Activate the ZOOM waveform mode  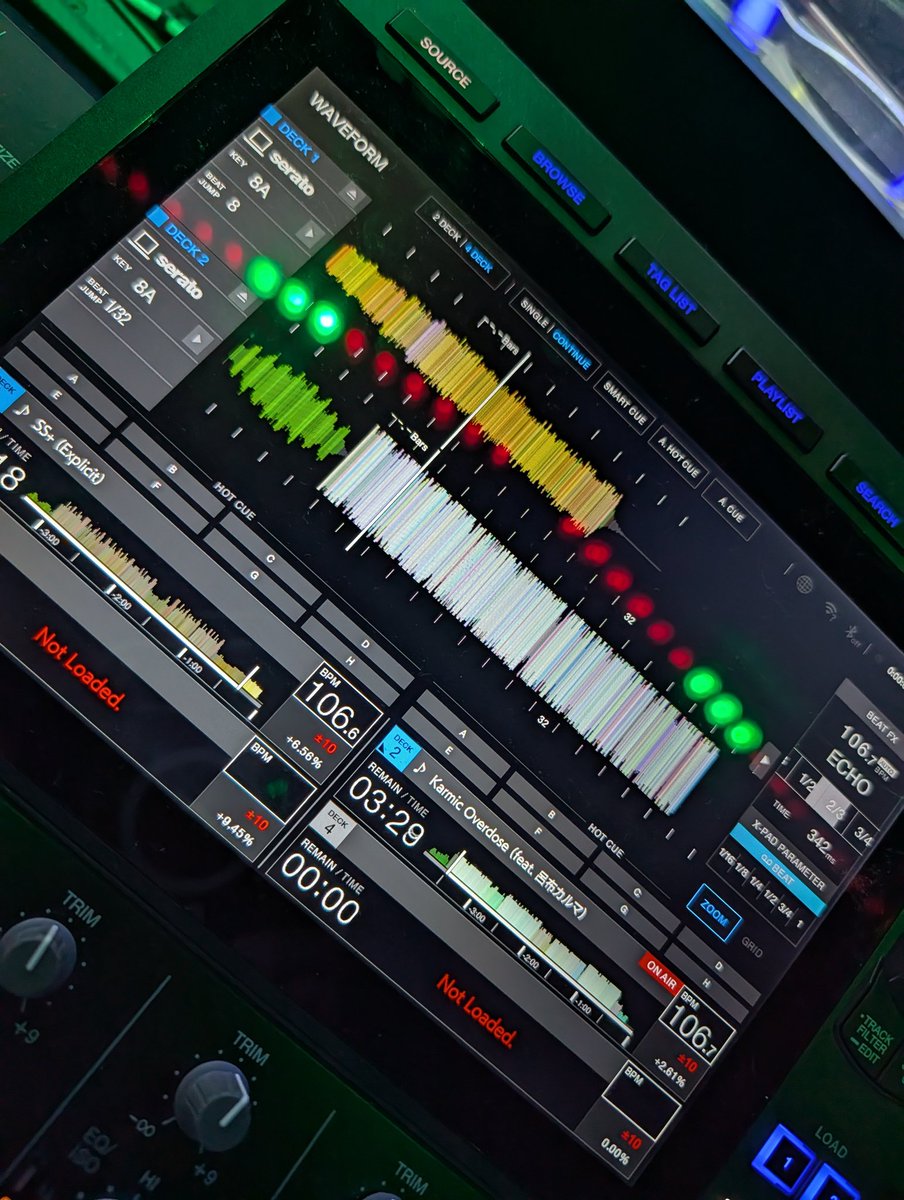point(715,911)
